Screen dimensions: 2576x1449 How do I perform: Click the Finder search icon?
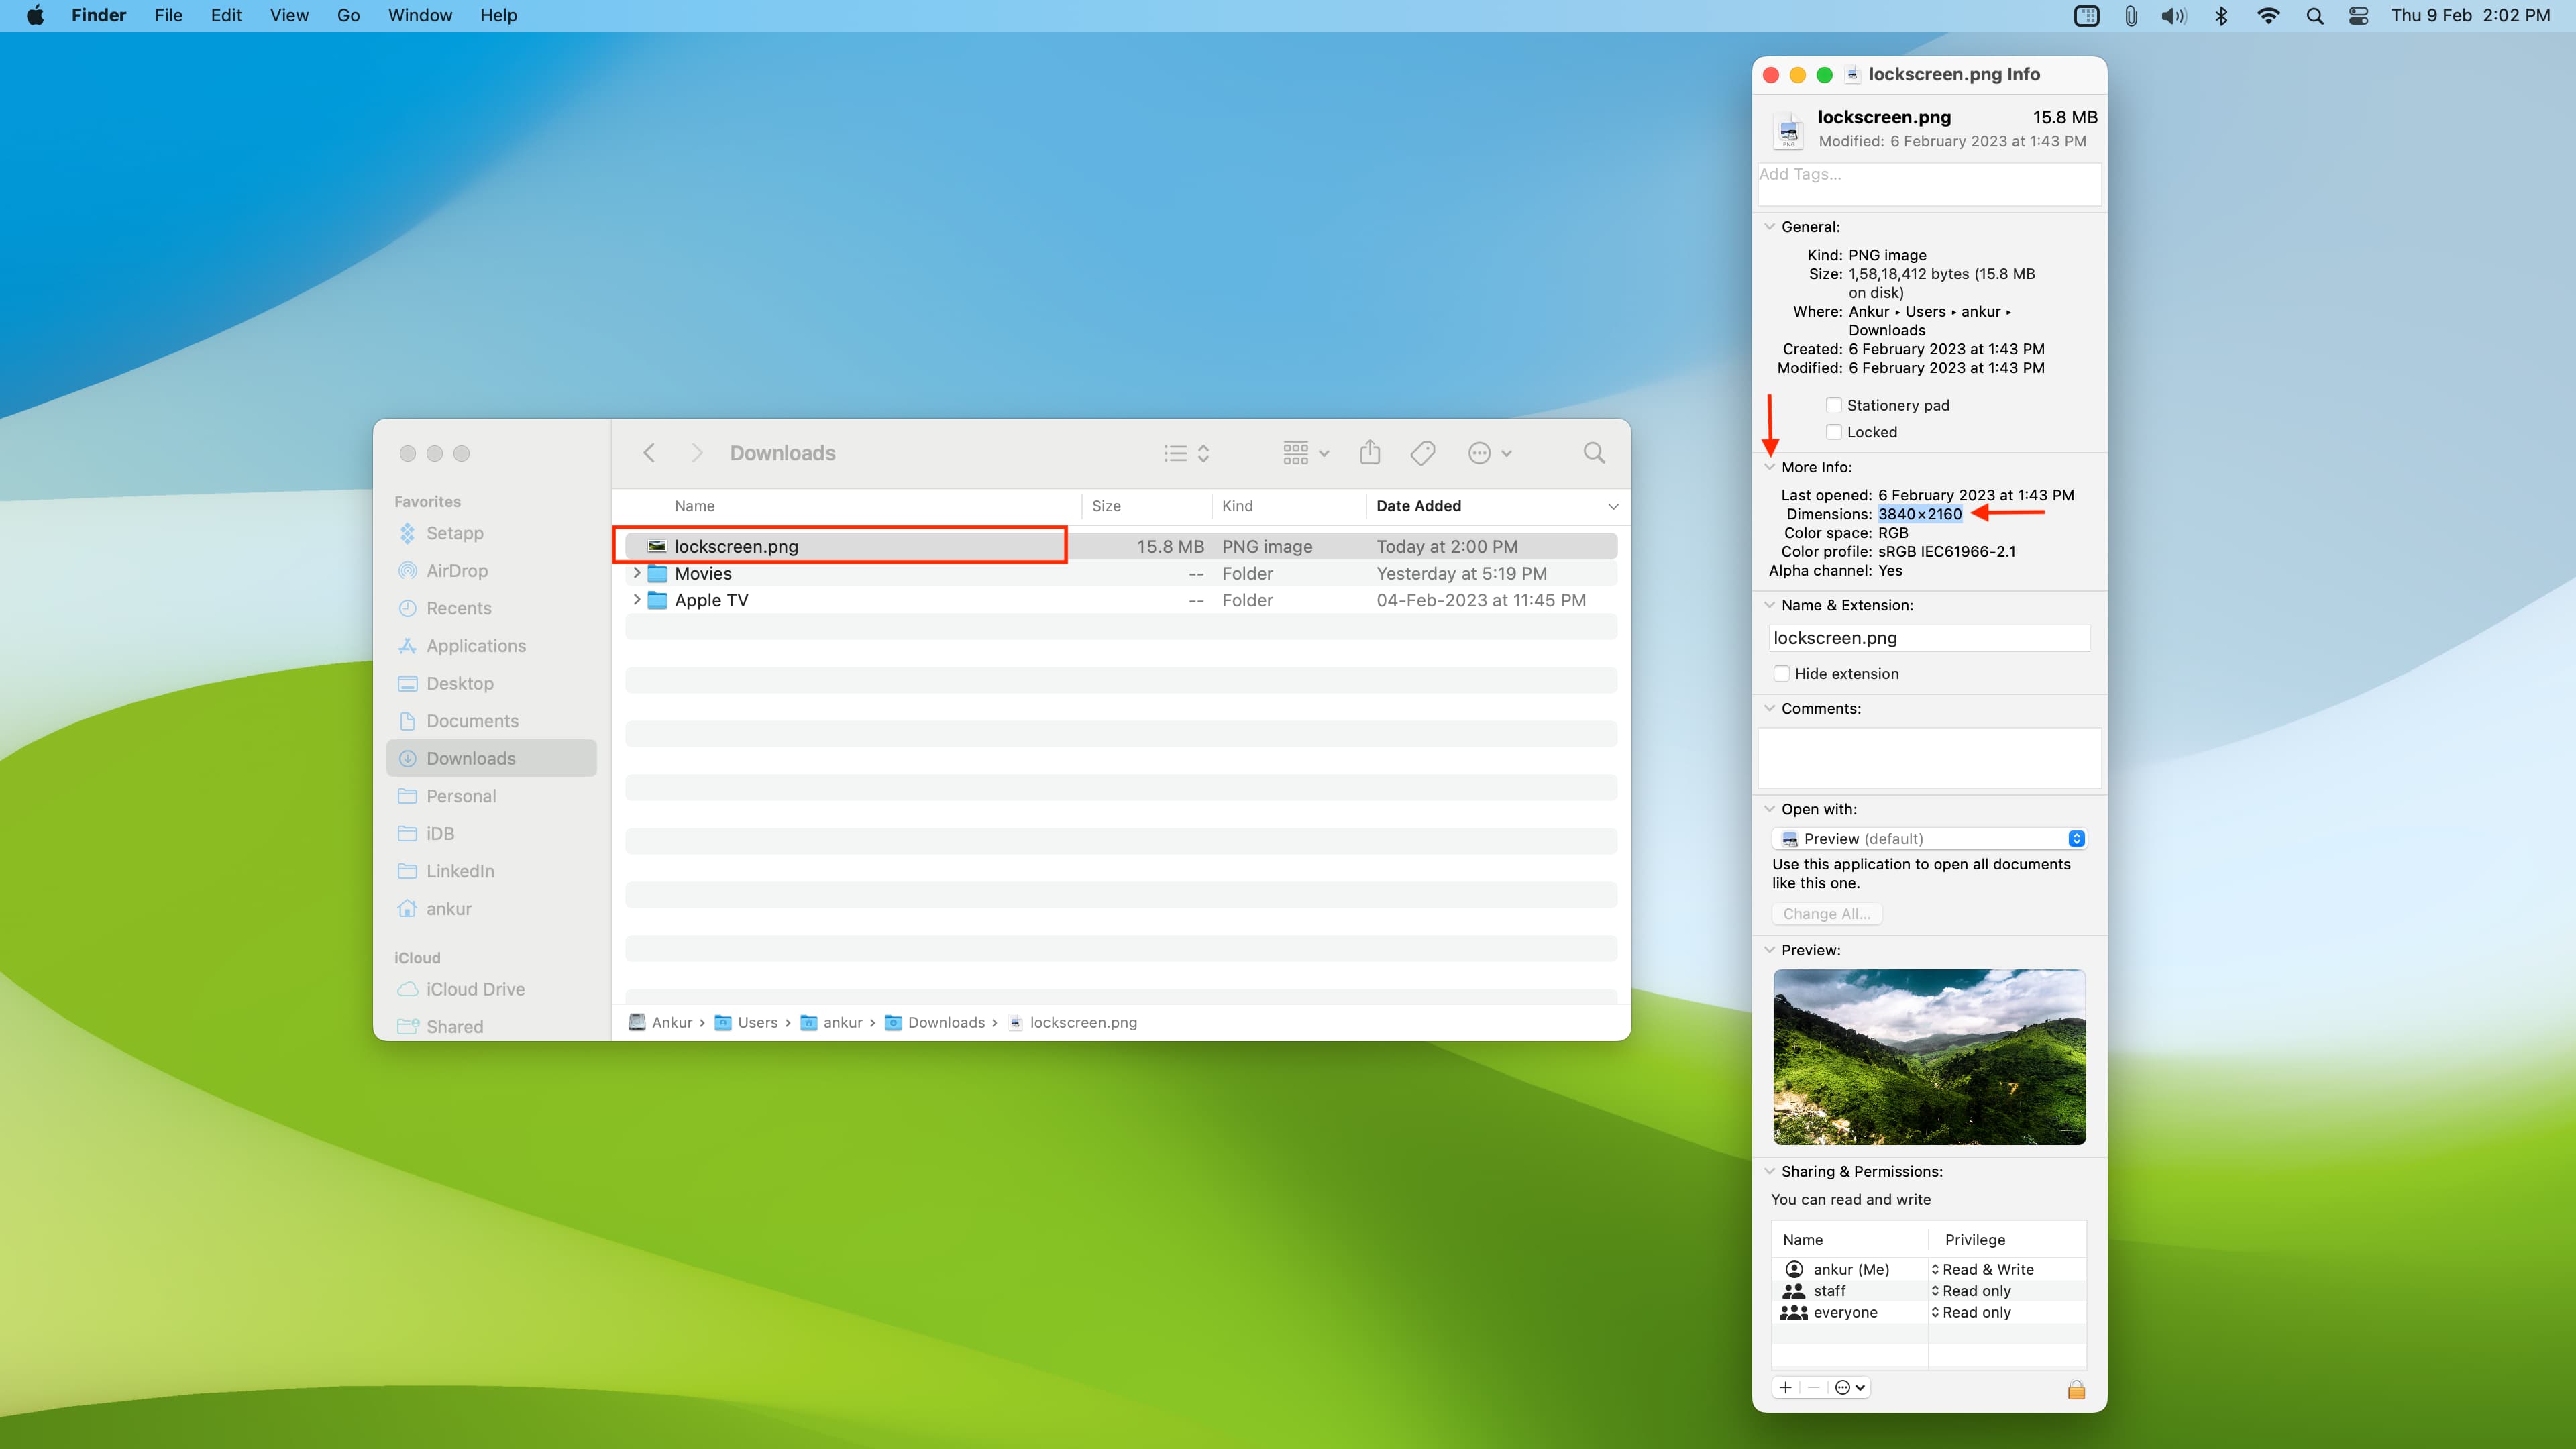tap(1594, 453)
